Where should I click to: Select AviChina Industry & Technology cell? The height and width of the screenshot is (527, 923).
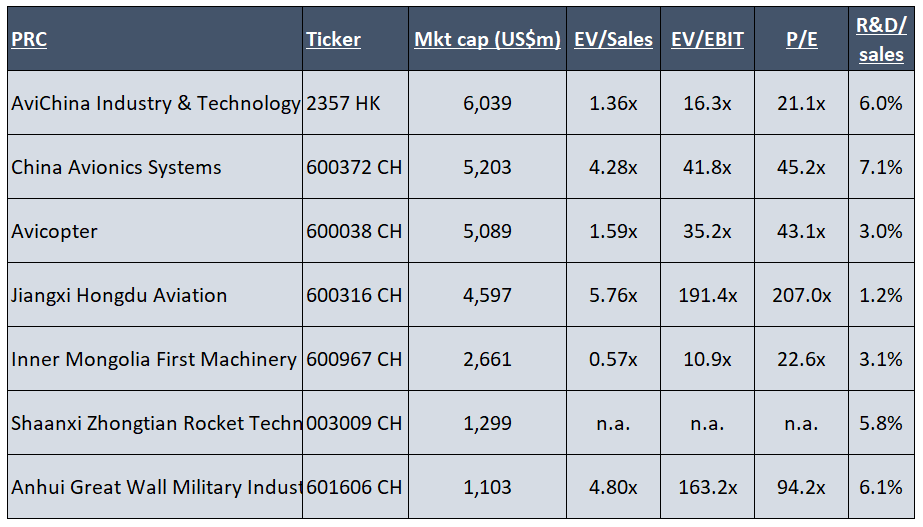click(155, 103)
